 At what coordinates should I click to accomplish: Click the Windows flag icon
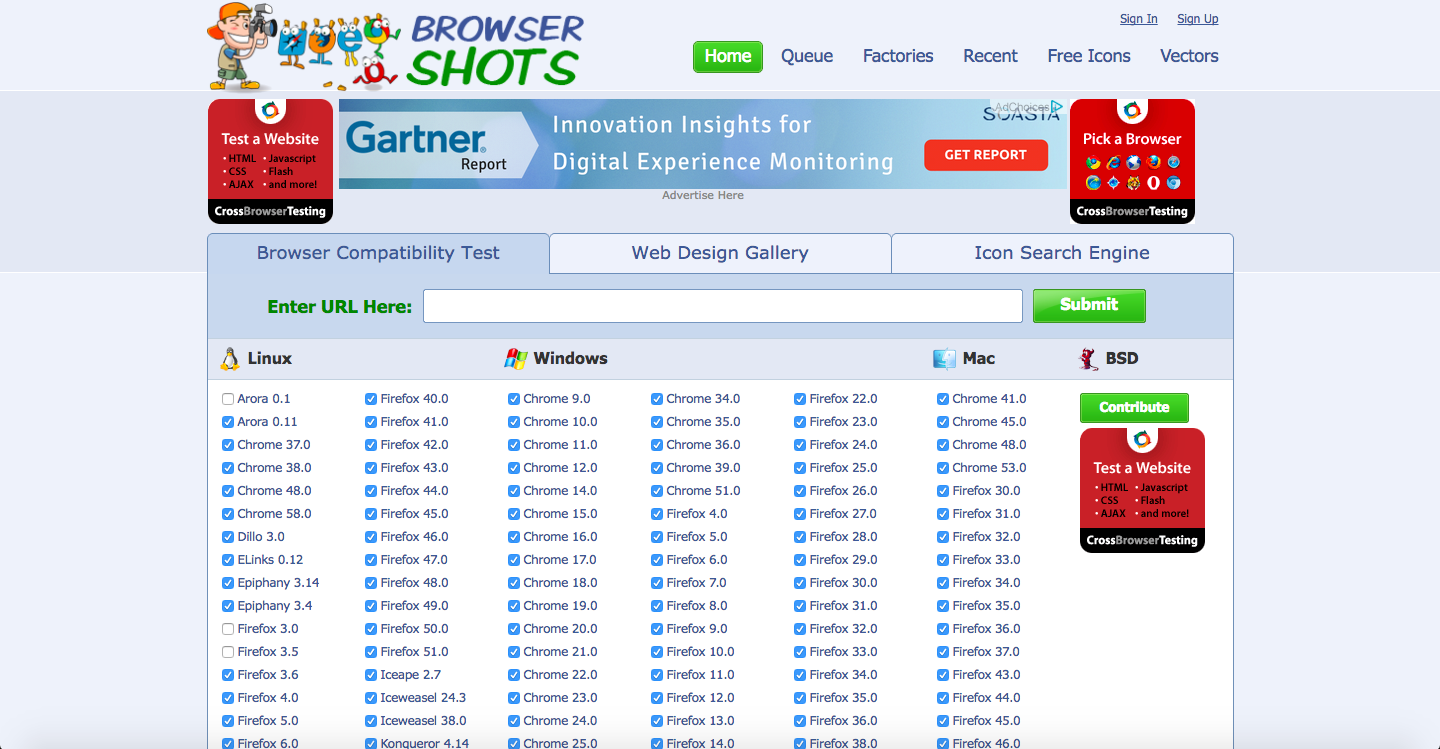(515, 359)
